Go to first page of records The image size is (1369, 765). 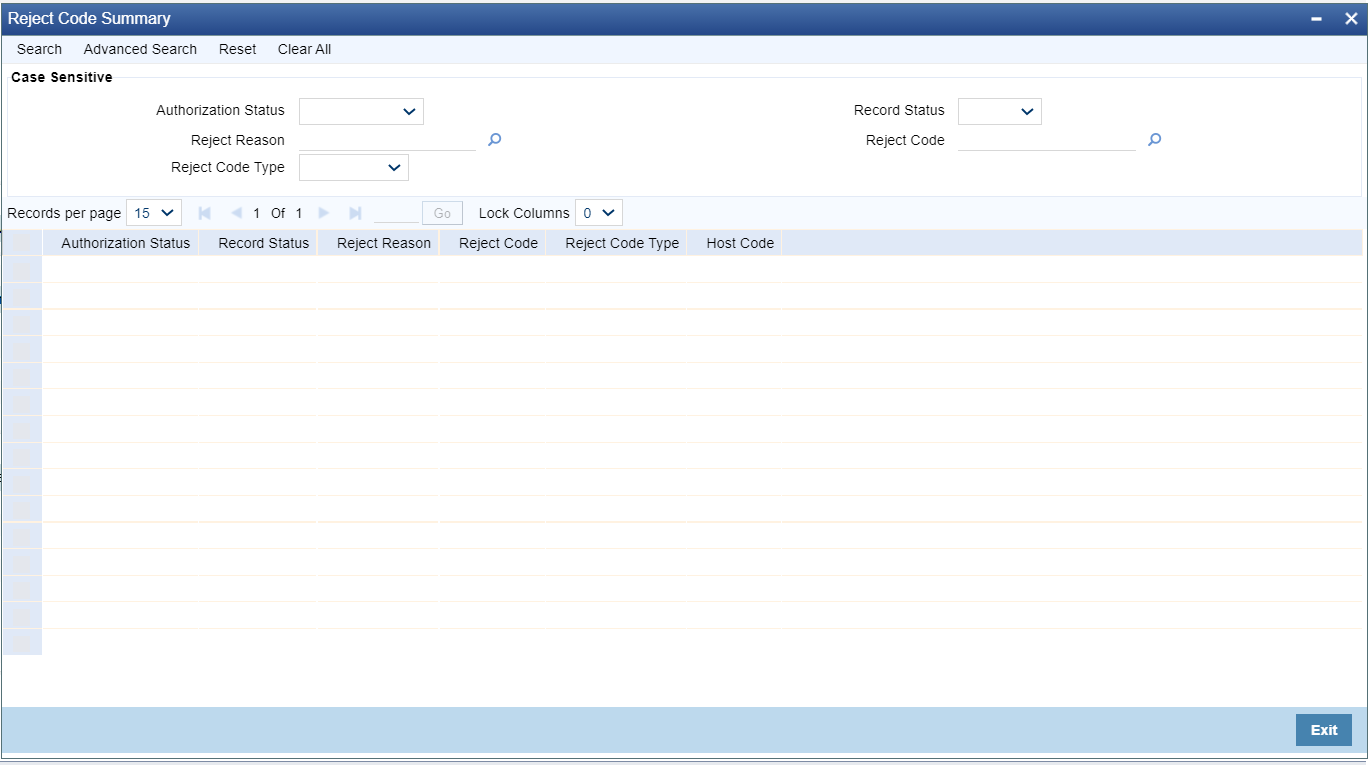205,213
